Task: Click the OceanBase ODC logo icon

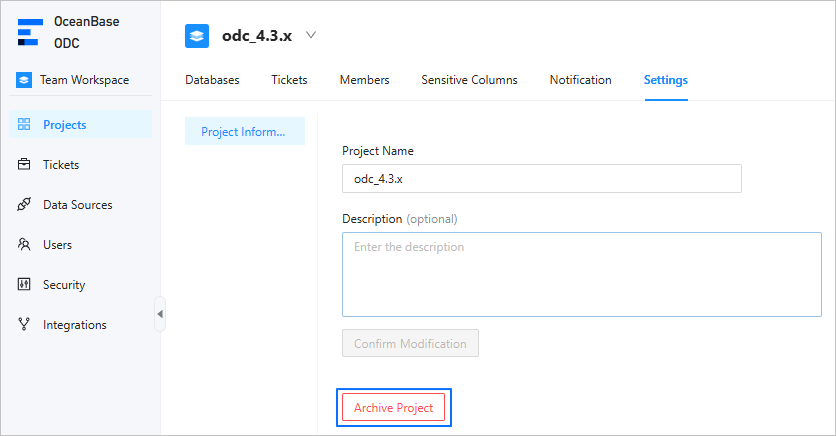Action: pos(28,31)
